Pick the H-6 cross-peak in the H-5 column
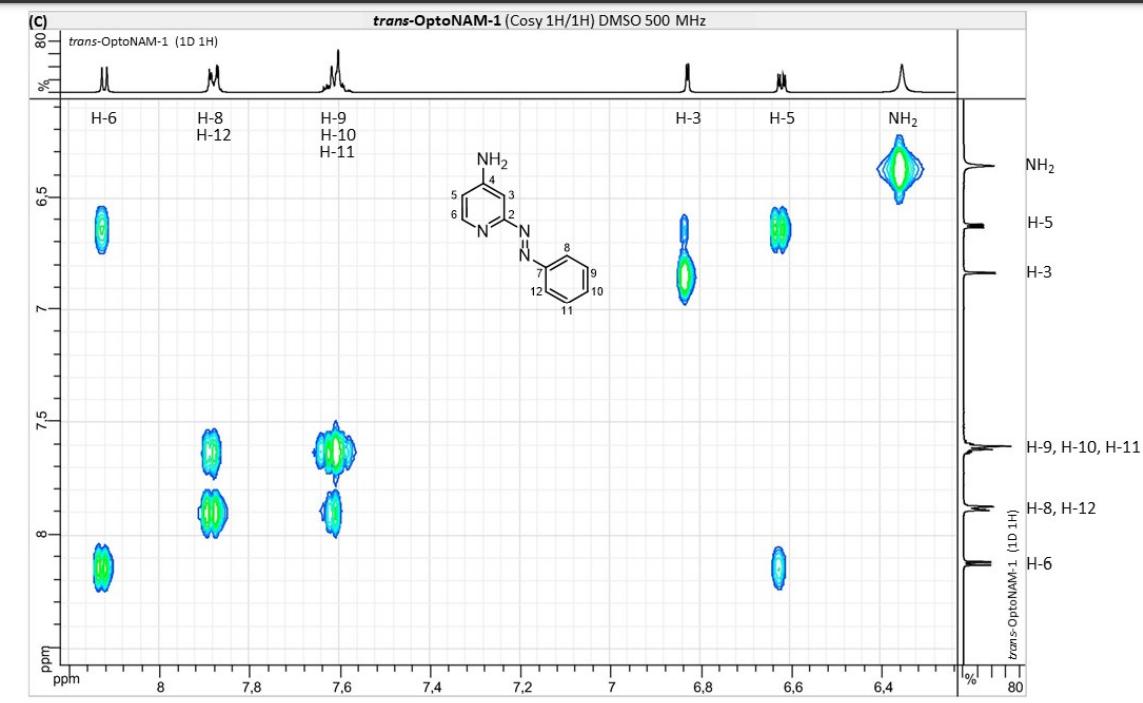 tap(779, 568)
